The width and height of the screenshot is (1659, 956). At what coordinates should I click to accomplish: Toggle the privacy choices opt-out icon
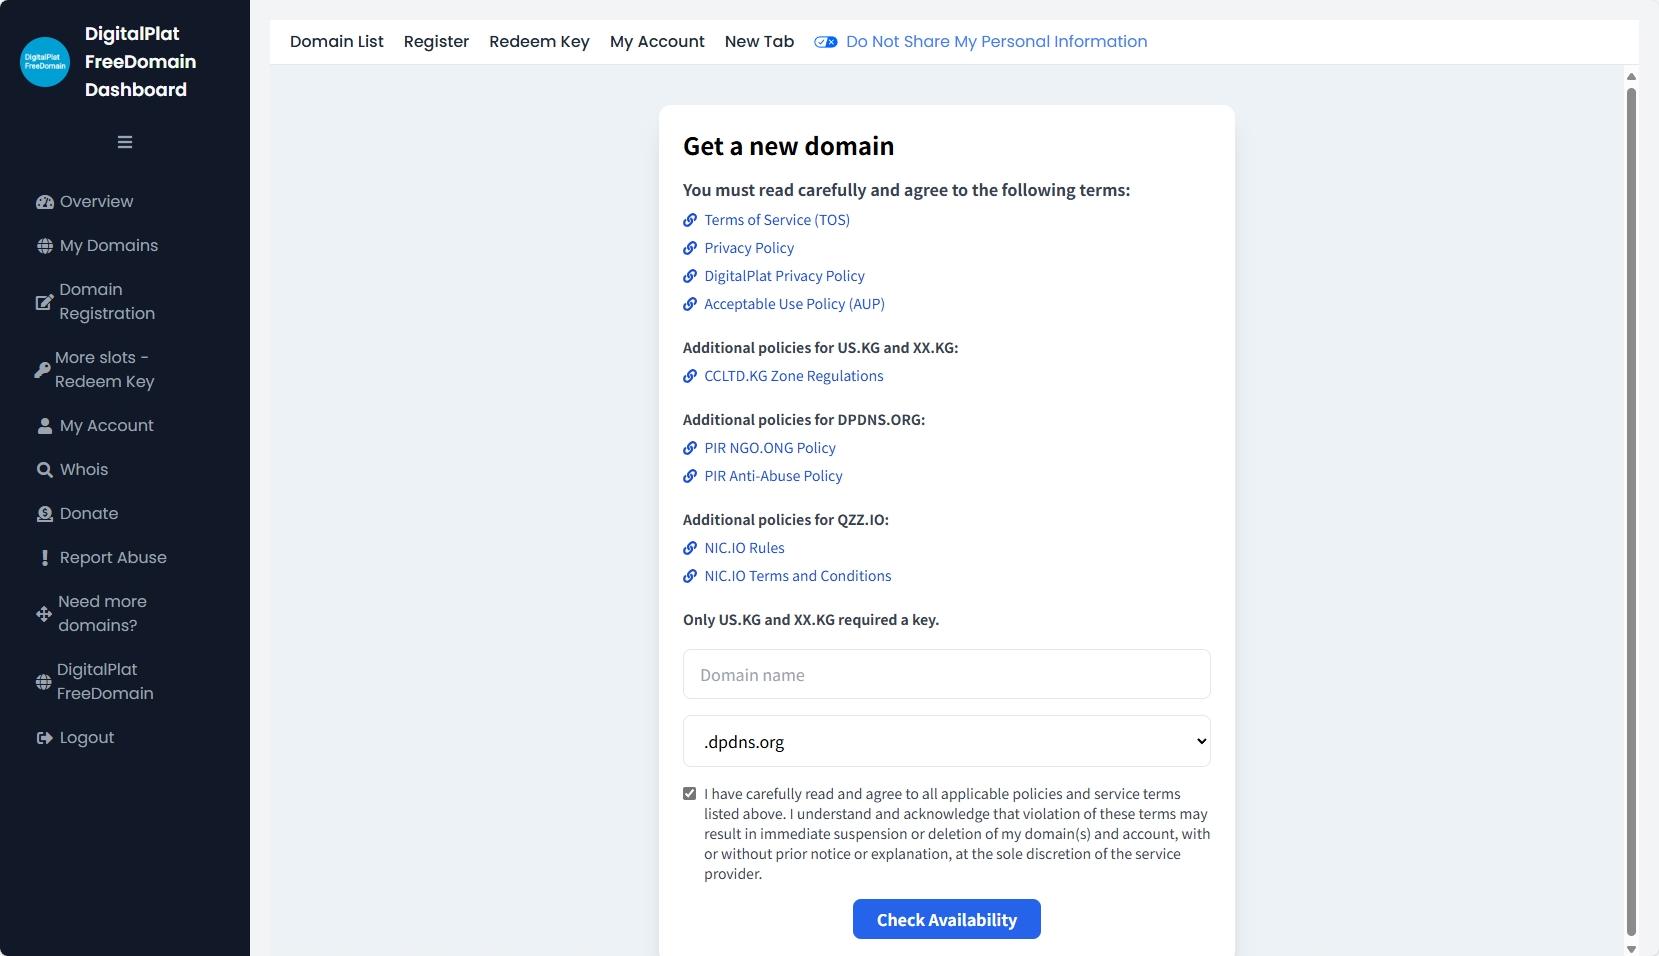point(825,42)
